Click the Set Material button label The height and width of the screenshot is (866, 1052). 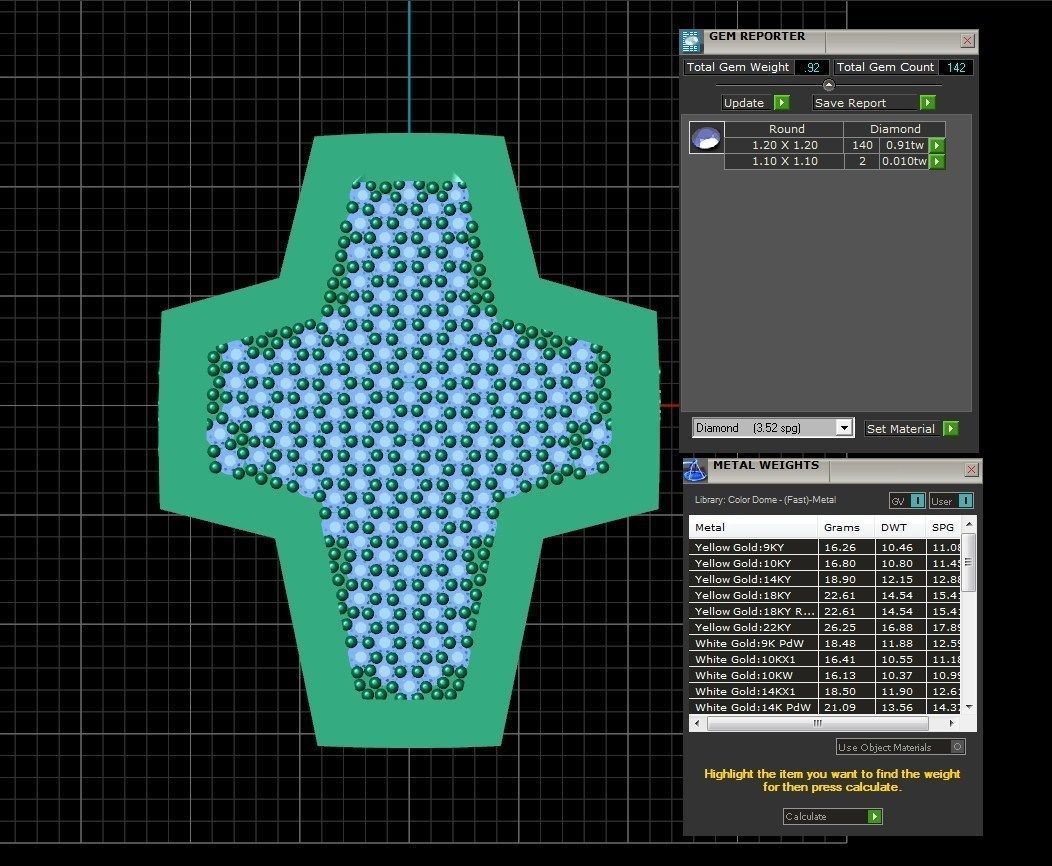pyautogui.click(x=900, y=429)
